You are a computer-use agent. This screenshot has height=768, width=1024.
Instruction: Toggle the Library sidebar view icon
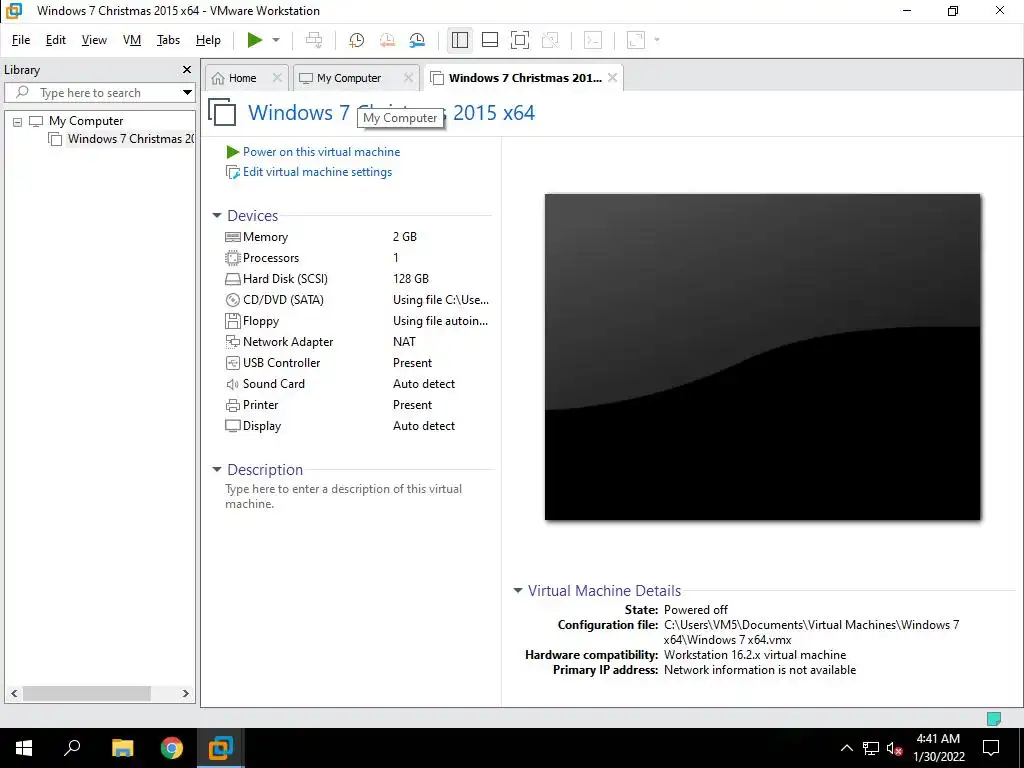coord(460,40)
